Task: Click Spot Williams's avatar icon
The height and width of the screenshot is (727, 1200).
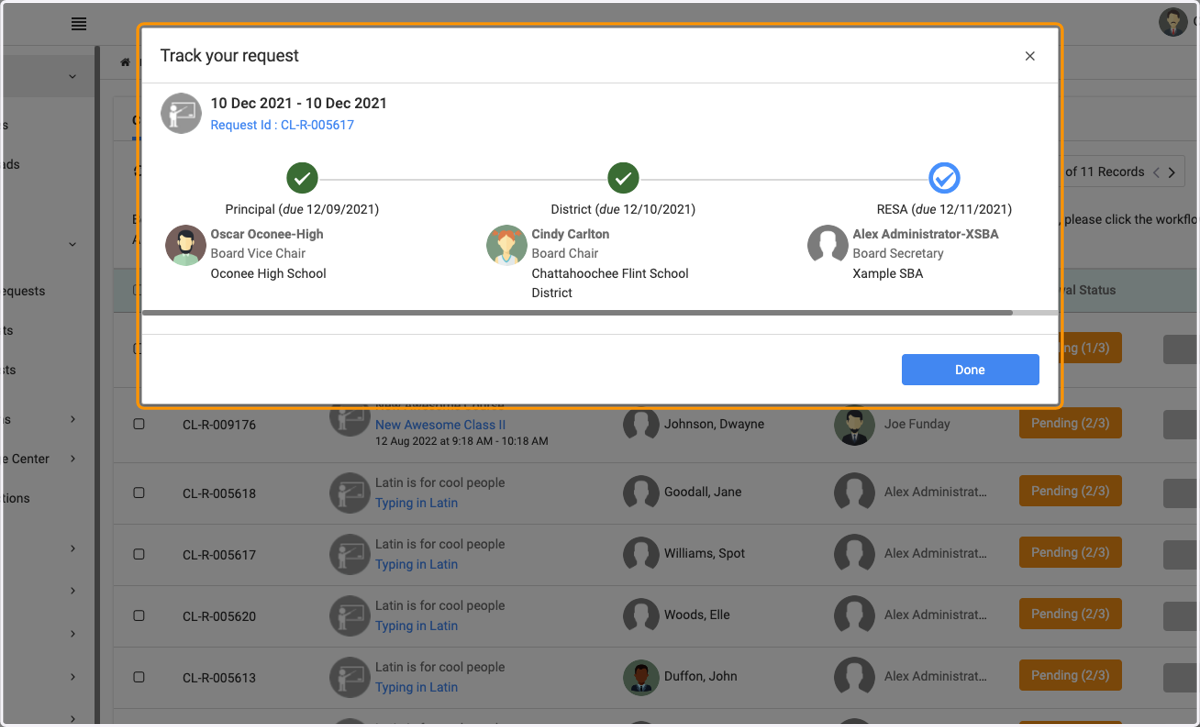Action: 641,553
